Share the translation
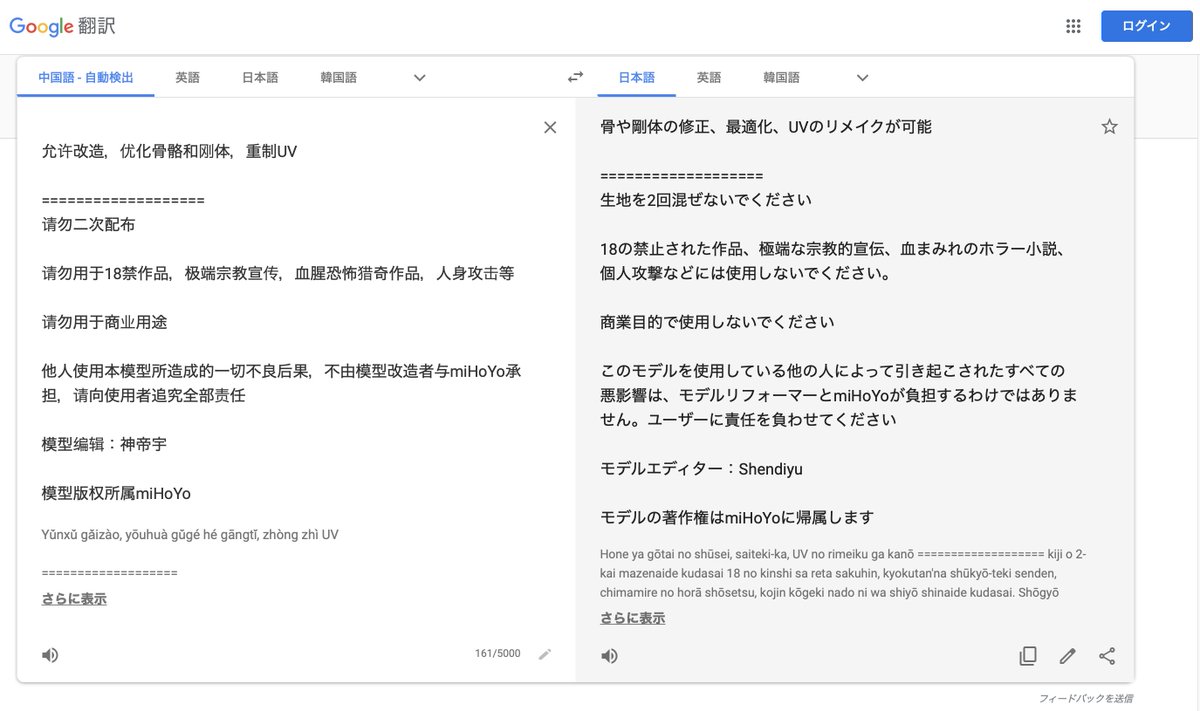Viewport: 1200px width, 711px height. coord(1107,656)
